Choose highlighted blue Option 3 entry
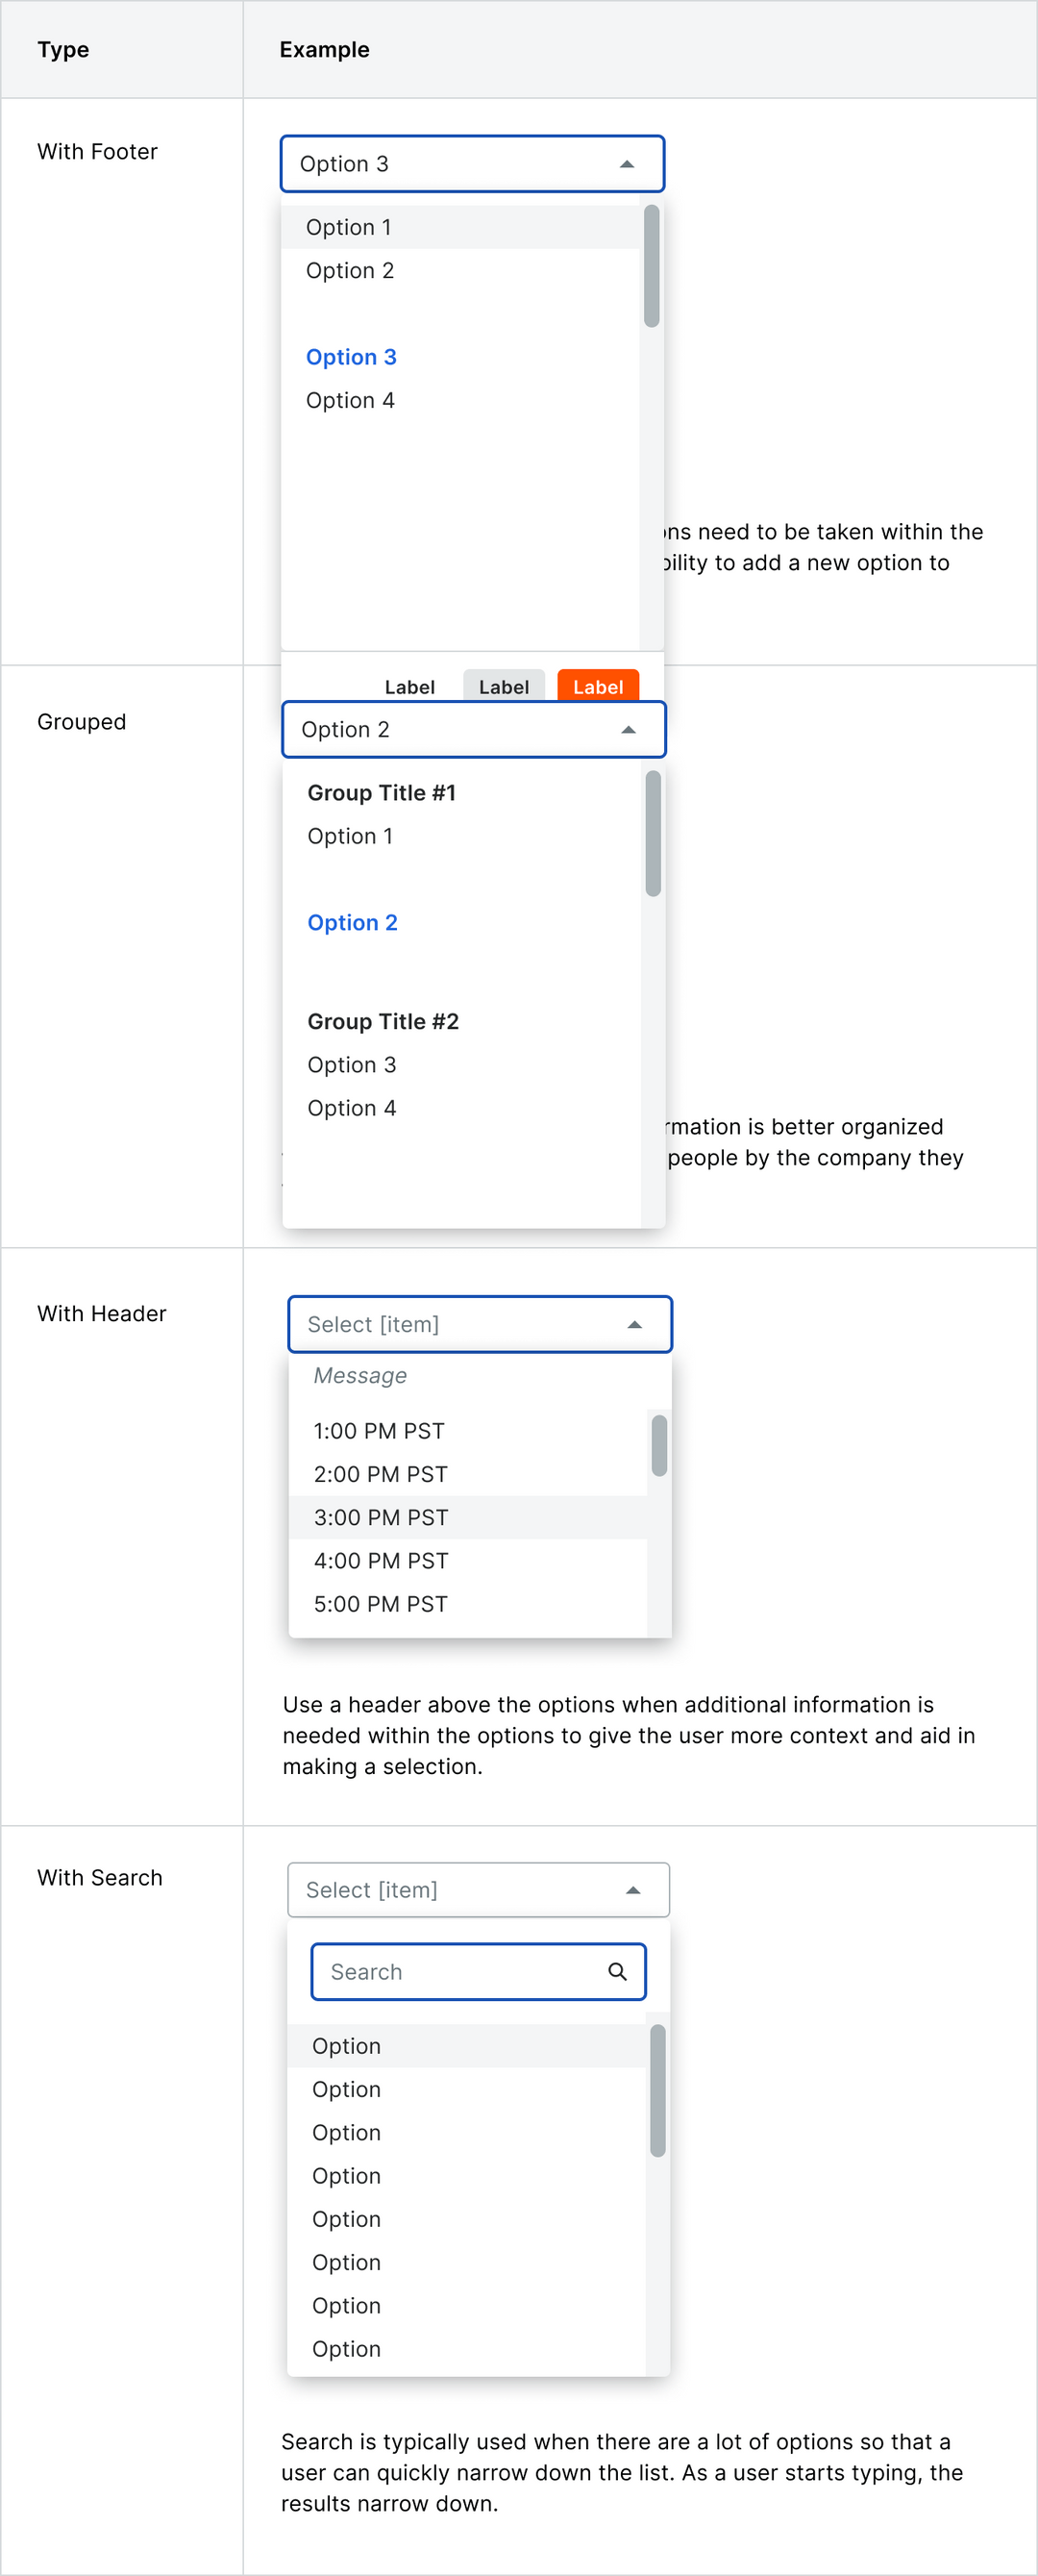 coord(351,357)
